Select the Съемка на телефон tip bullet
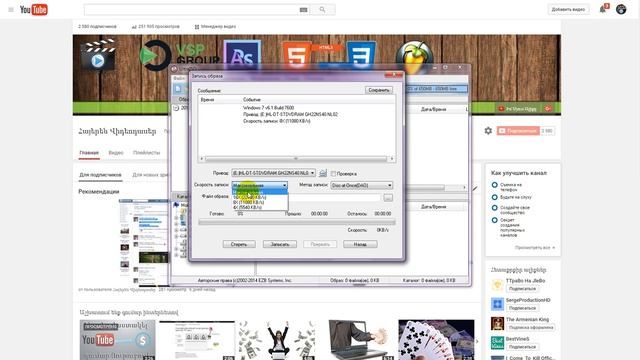The width and height of the screenshot is (640, 360). click(x=494, y=185)
